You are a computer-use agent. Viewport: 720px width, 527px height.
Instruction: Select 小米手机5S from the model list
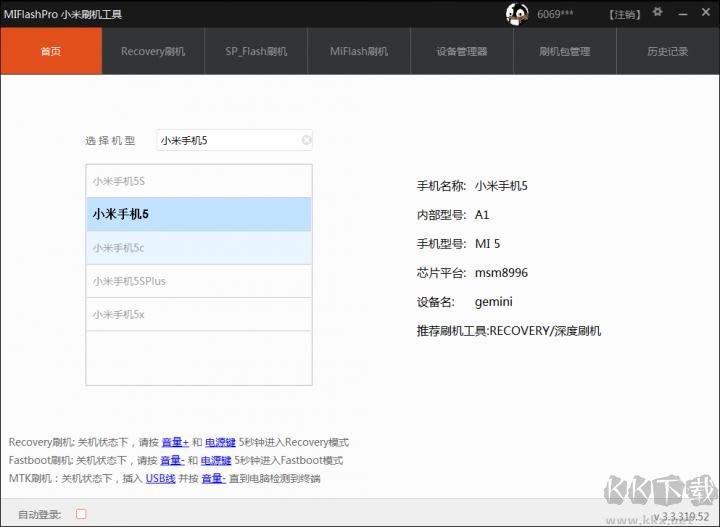coord(198,181)
